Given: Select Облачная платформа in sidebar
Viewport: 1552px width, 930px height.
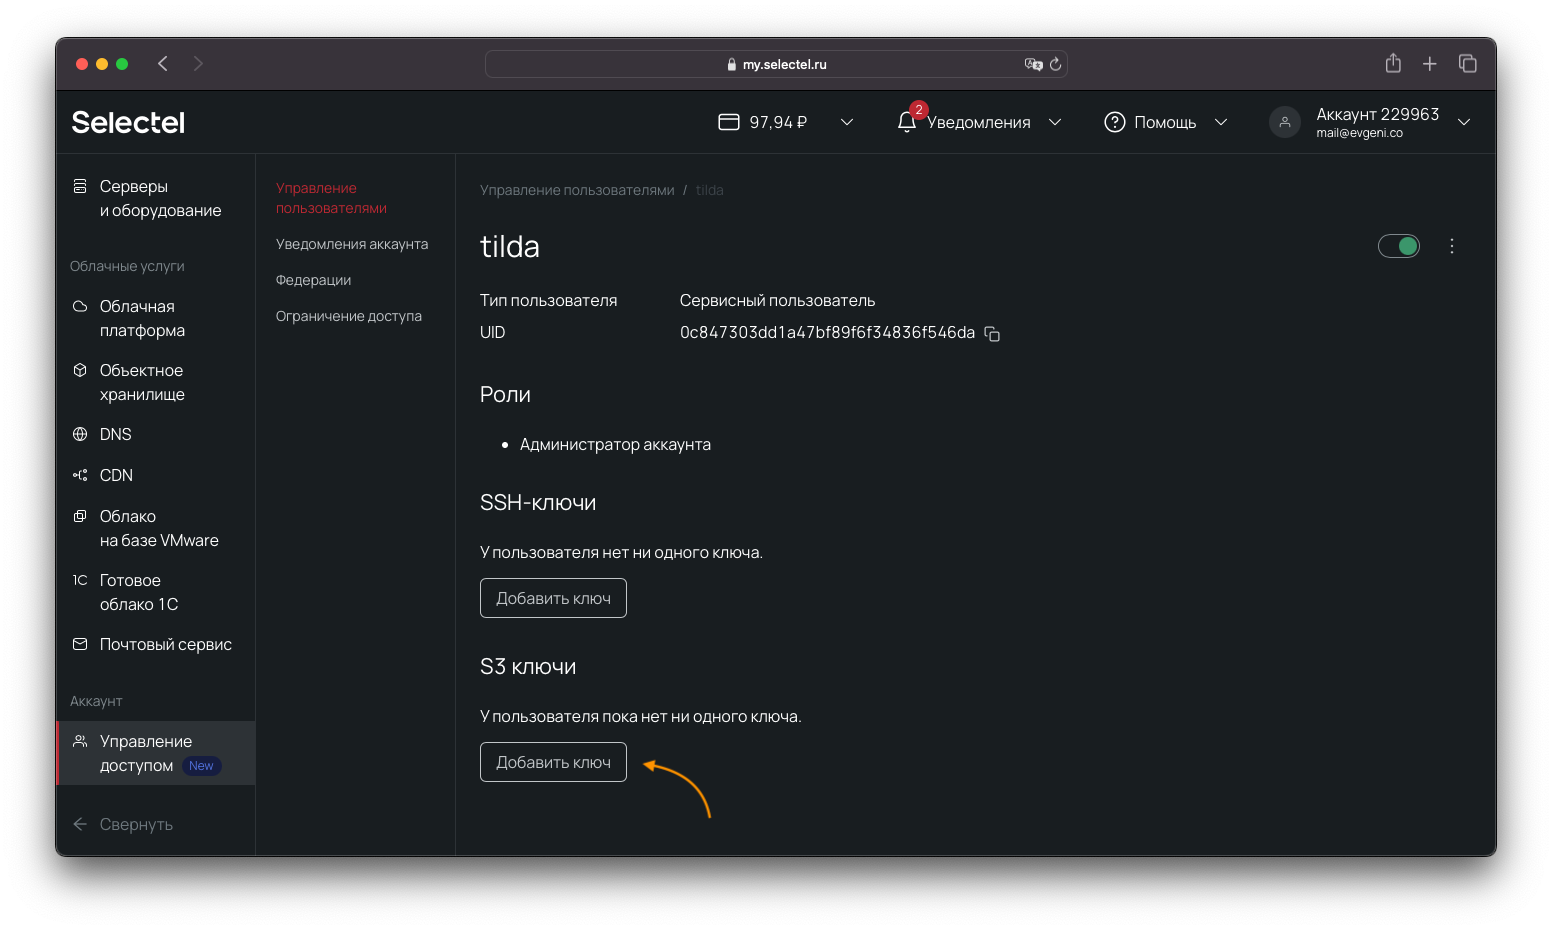Looking at the screenshot, I should tap(142, 318).
